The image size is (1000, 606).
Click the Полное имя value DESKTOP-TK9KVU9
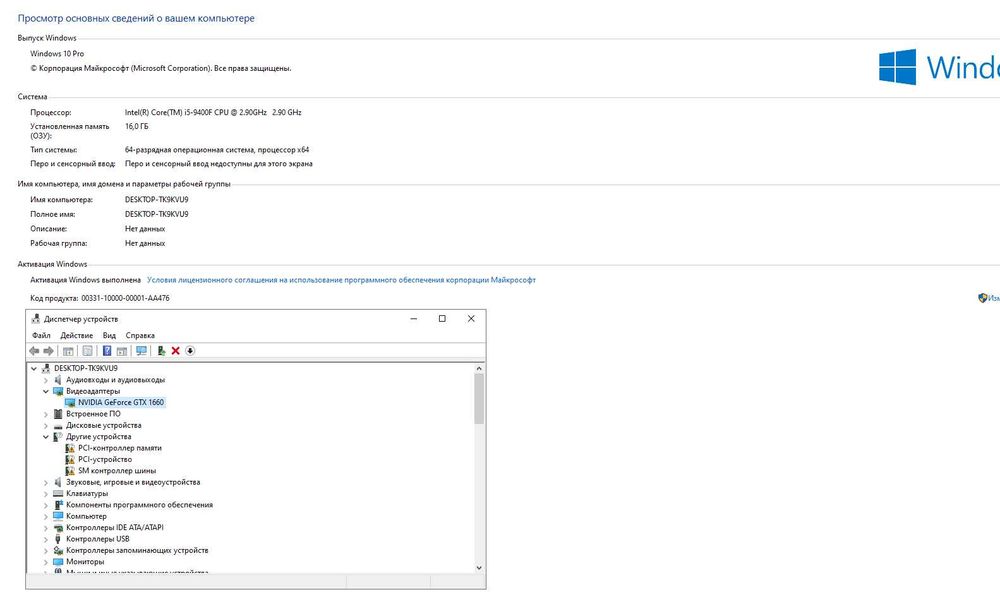[156, 214]
